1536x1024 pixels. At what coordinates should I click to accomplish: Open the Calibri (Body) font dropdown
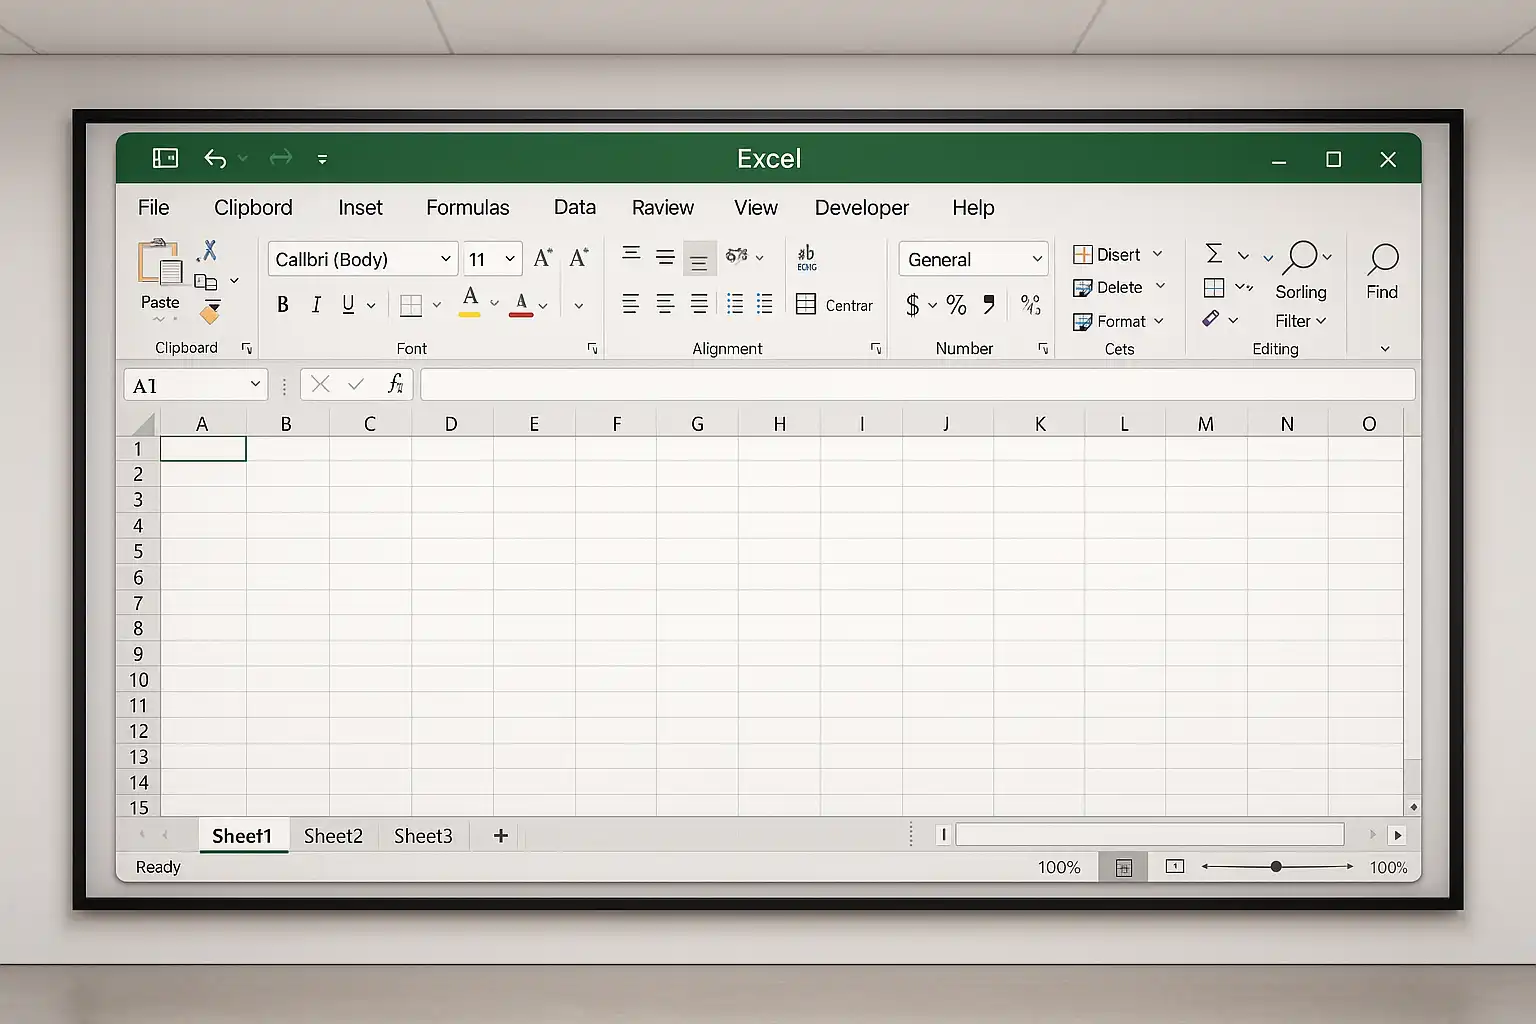pyautogui.click(x=445, y=259)
